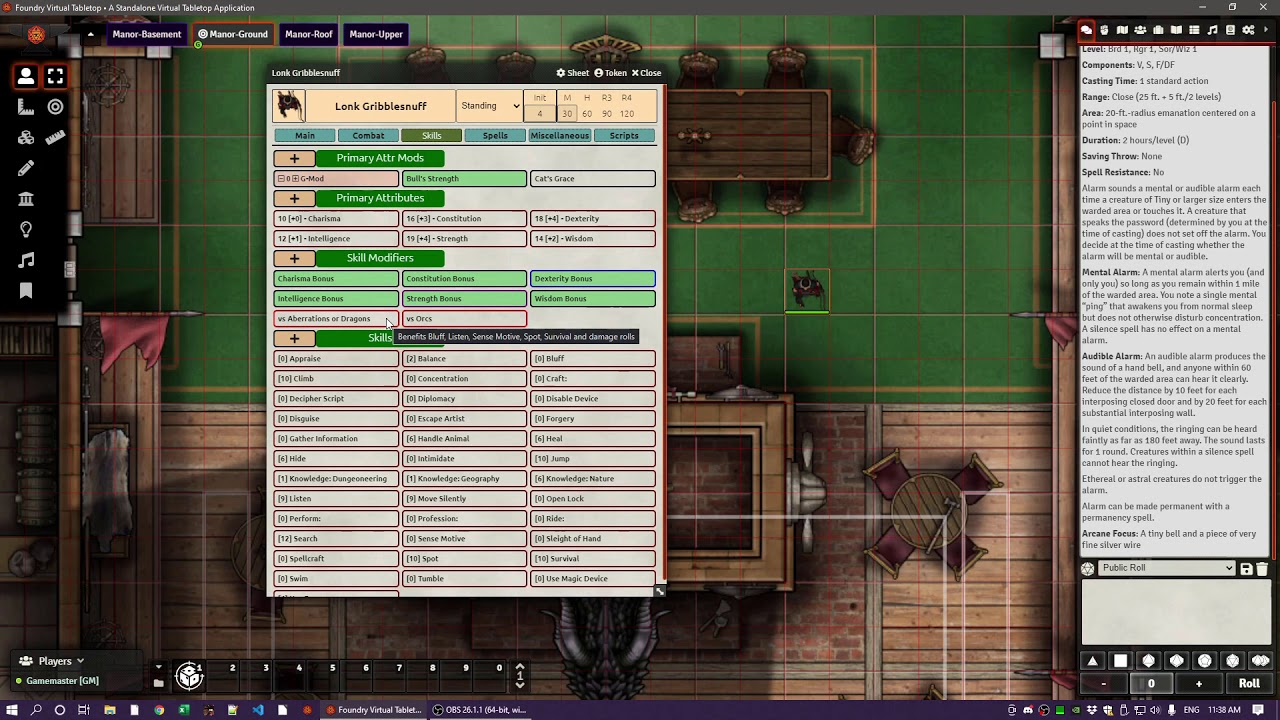Activate the Select Targets crosshair tool
The width and height of the screenshot is (1280, 720).
pos(56,107)
